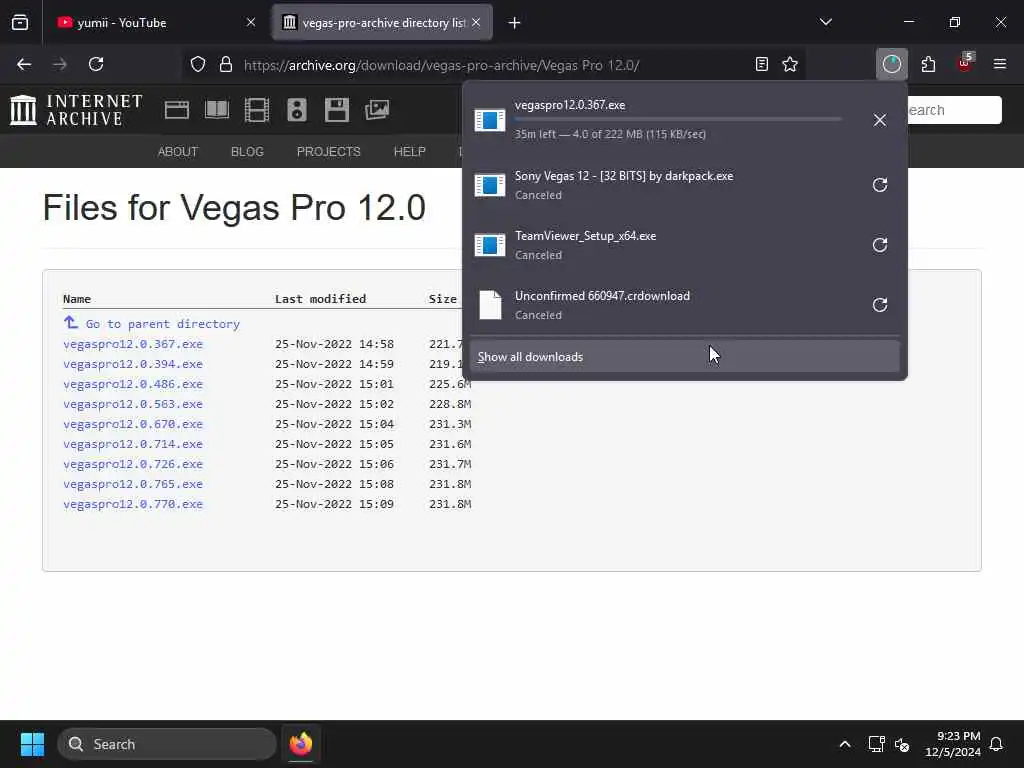Open the BLOG nav item
Image resolution: width=1024 pixels, height=768 pixels.
coord(247,152)
